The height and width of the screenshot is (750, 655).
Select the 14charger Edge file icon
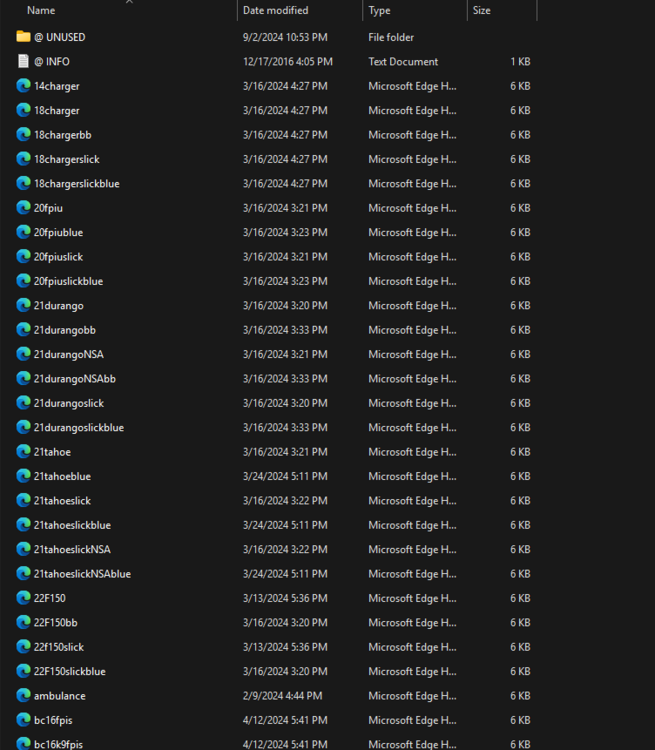click(23, 86)
